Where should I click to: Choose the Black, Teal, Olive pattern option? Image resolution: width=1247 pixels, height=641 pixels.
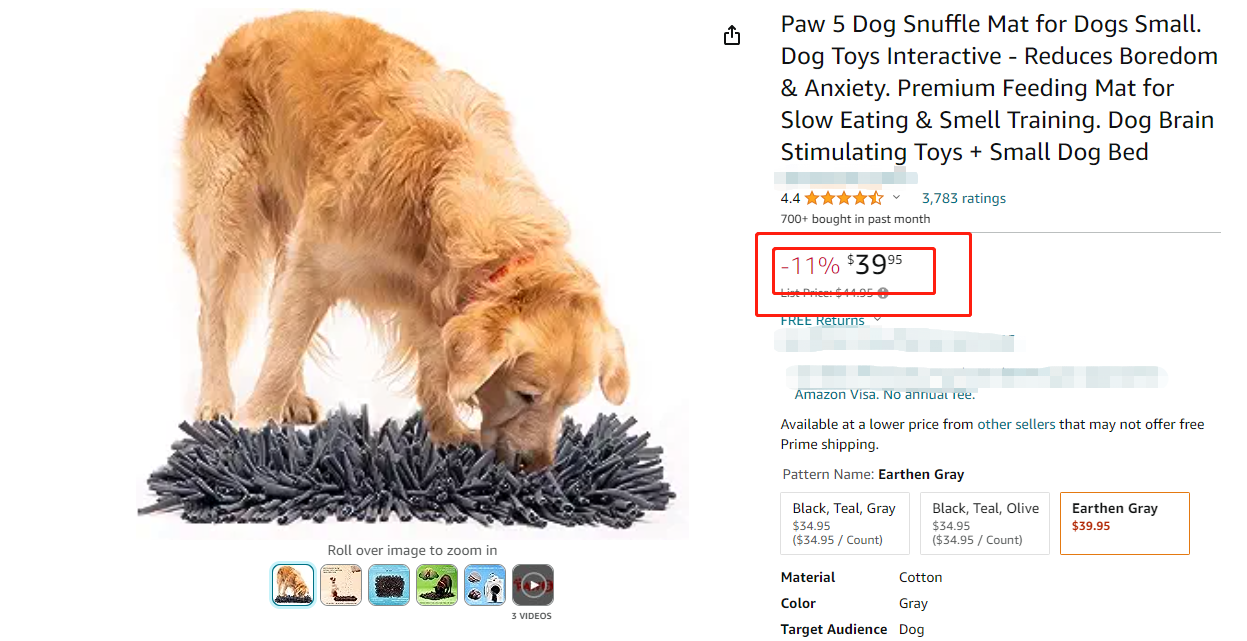(985, 523)
